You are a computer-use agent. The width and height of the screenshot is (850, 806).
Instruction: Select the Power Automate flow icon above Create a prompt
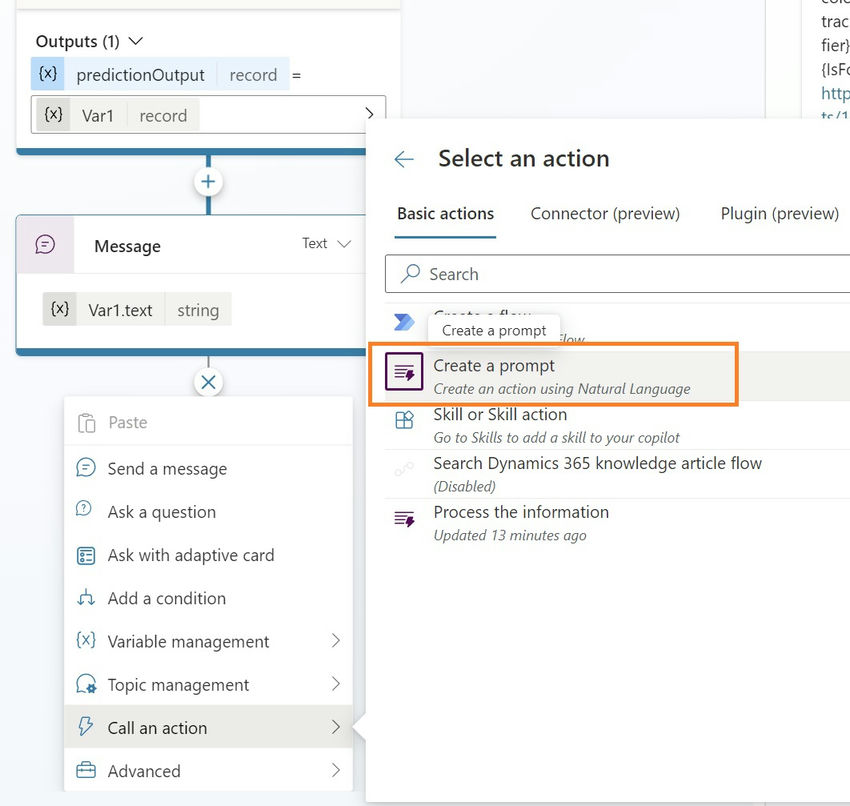pyautogui.click(x=403, y=321)
